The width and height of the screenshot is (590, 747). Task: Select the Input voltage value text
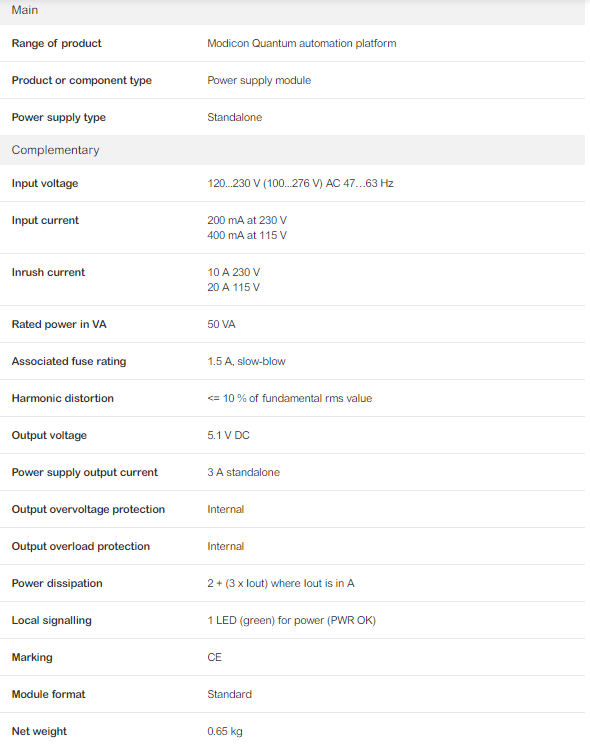300,183
